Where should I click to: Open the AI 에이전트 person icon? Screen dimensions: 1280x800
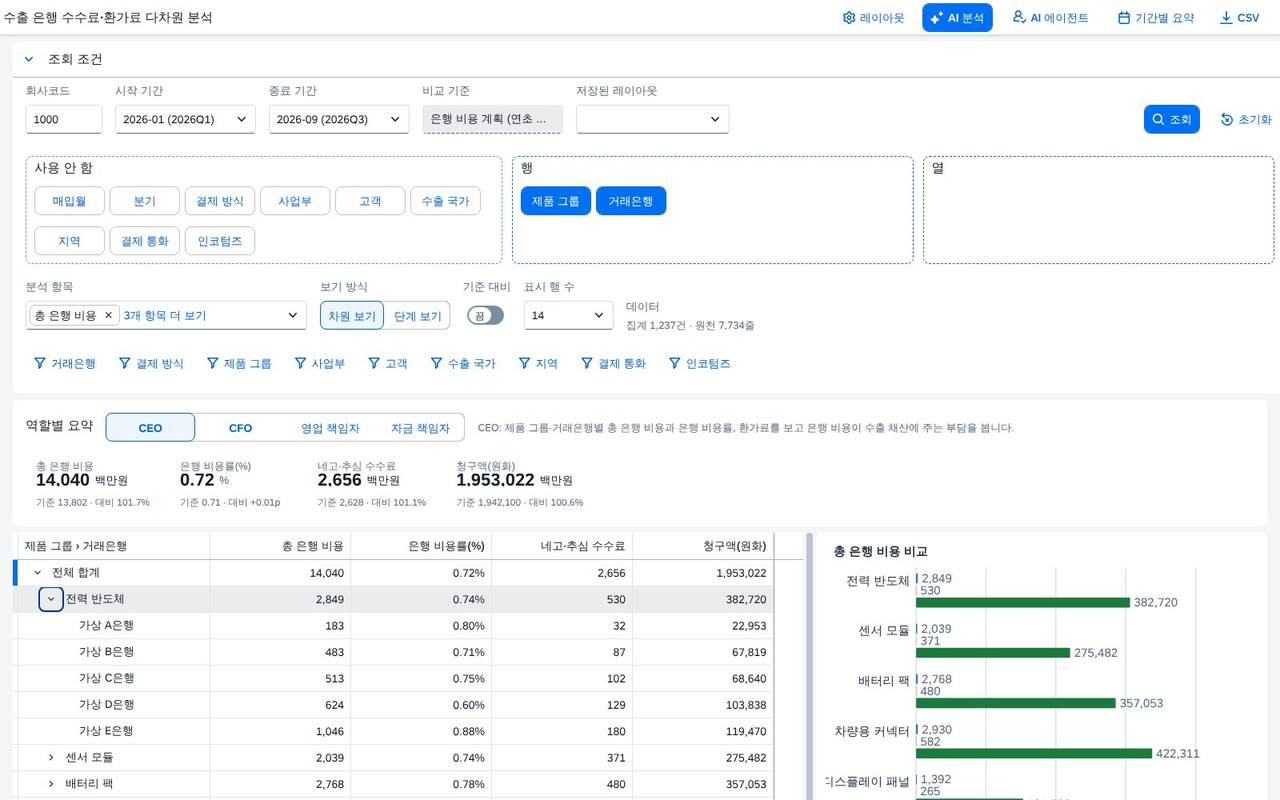[x=1019, y=17]
